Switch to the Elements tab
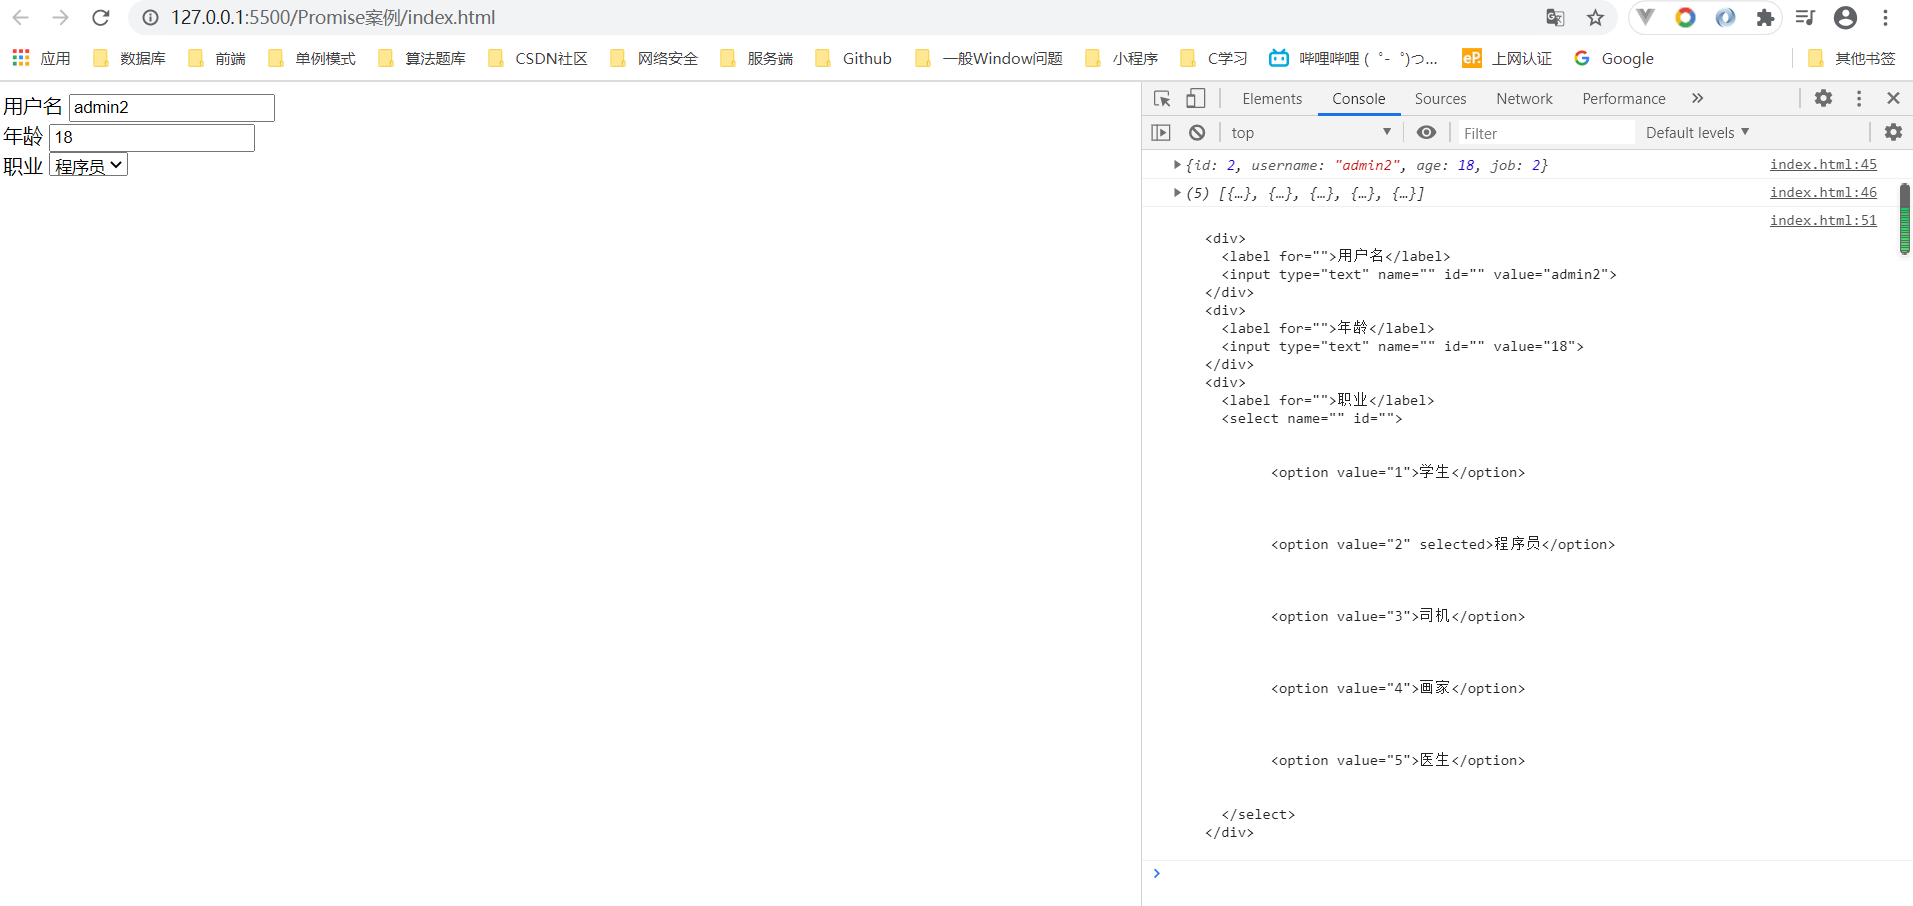The width and height of the screenshot is (1913, 906). click(1272, 99)
